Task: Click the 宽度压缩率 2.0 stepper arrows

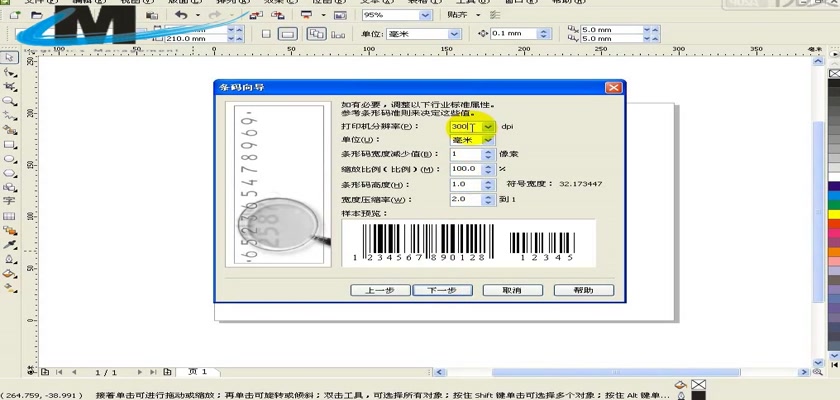Action: pyautogui.click(x=488, y=200)
